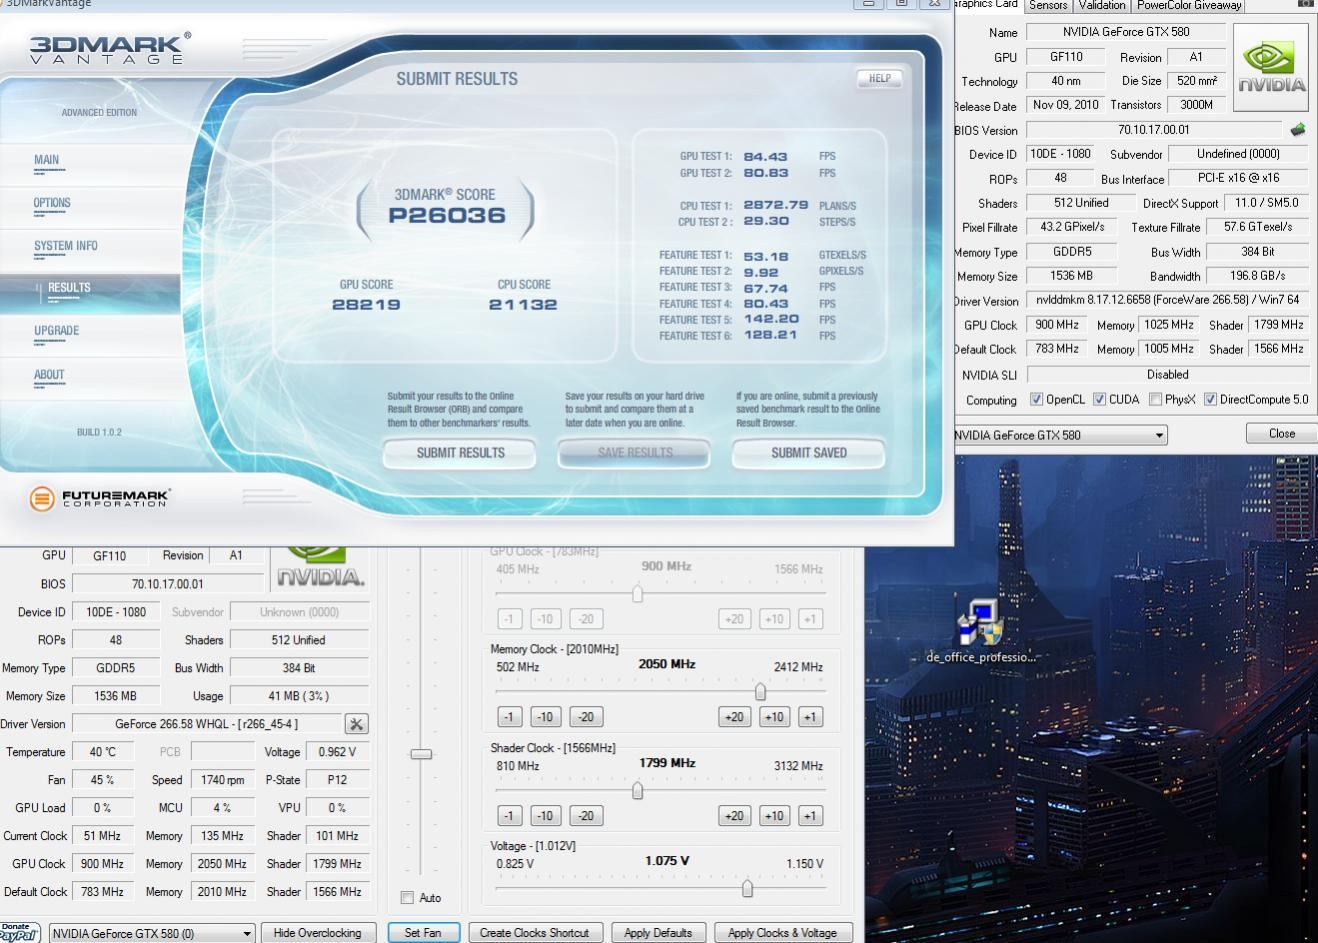Viewport: 1318px width, 943px height.
Task: Click the 3DMark score P26036
Action: pyautogui.click(x=447, y=216)
